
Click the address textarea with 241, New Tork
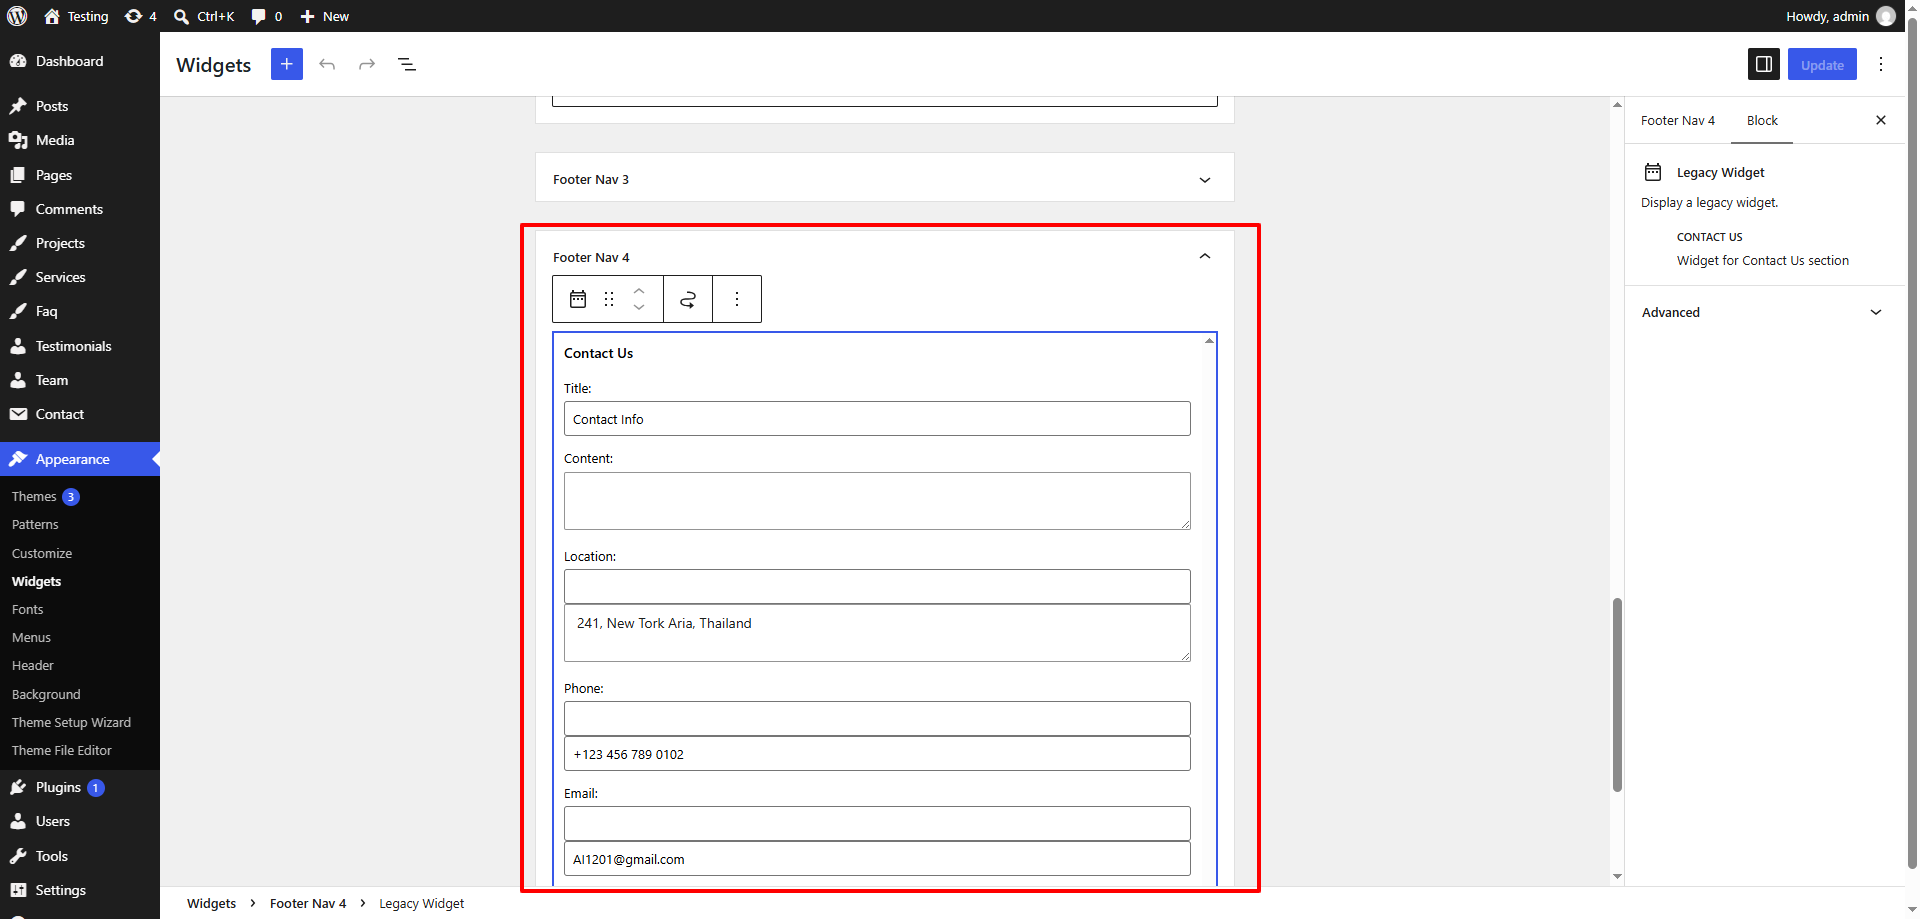pyautogui.click(x=877, y=633)
